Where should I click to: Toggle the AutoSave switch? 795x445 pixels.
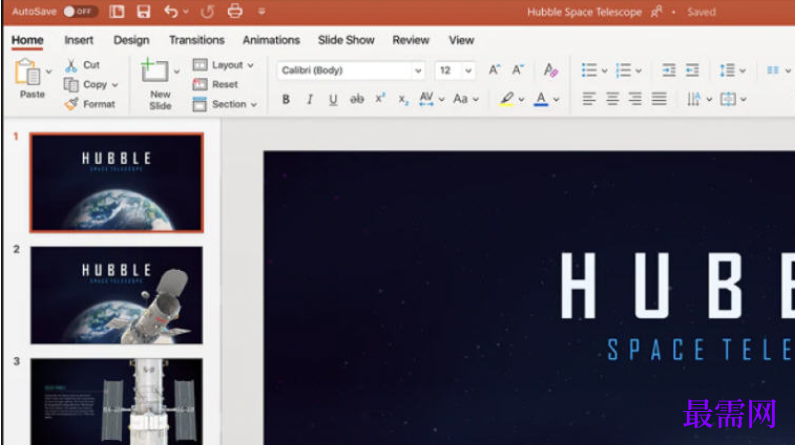click(x=80, y=11)
